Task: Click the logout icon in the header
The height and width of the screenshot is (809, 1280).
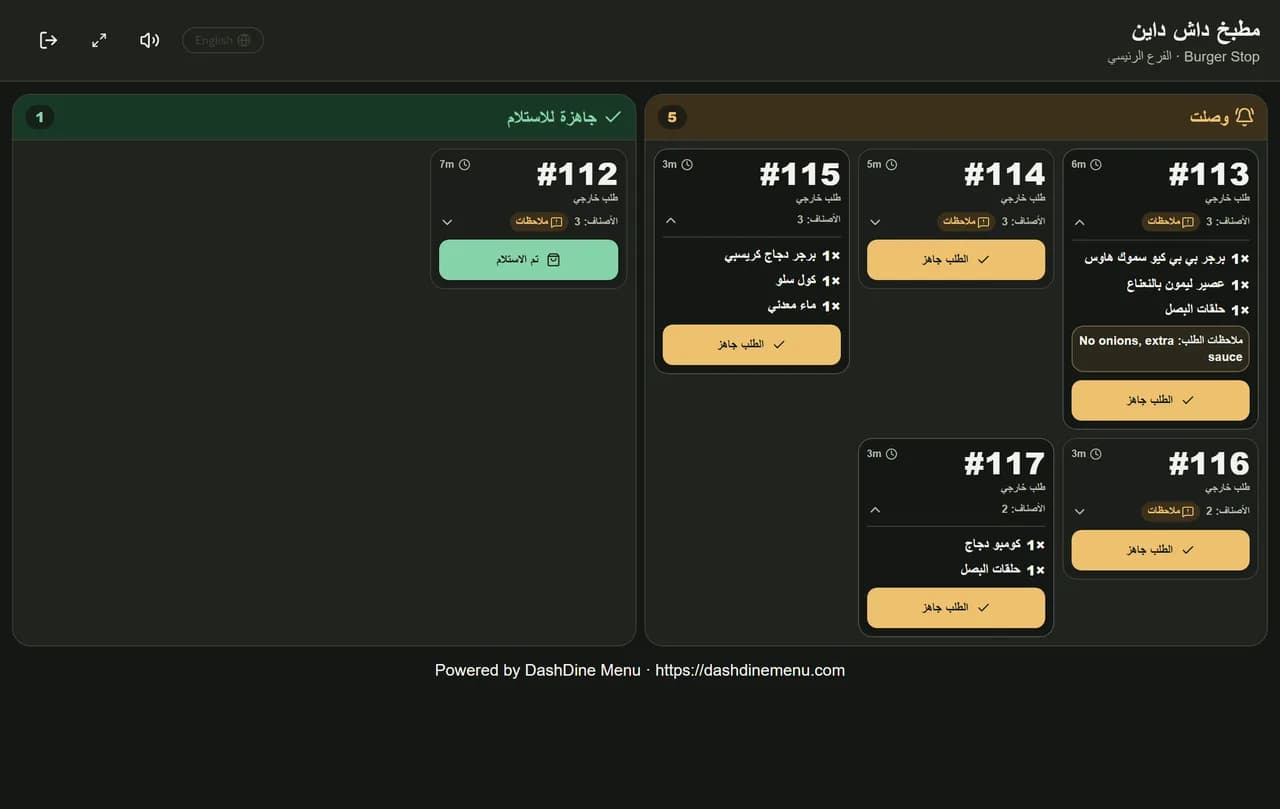Action: [48, 40]
